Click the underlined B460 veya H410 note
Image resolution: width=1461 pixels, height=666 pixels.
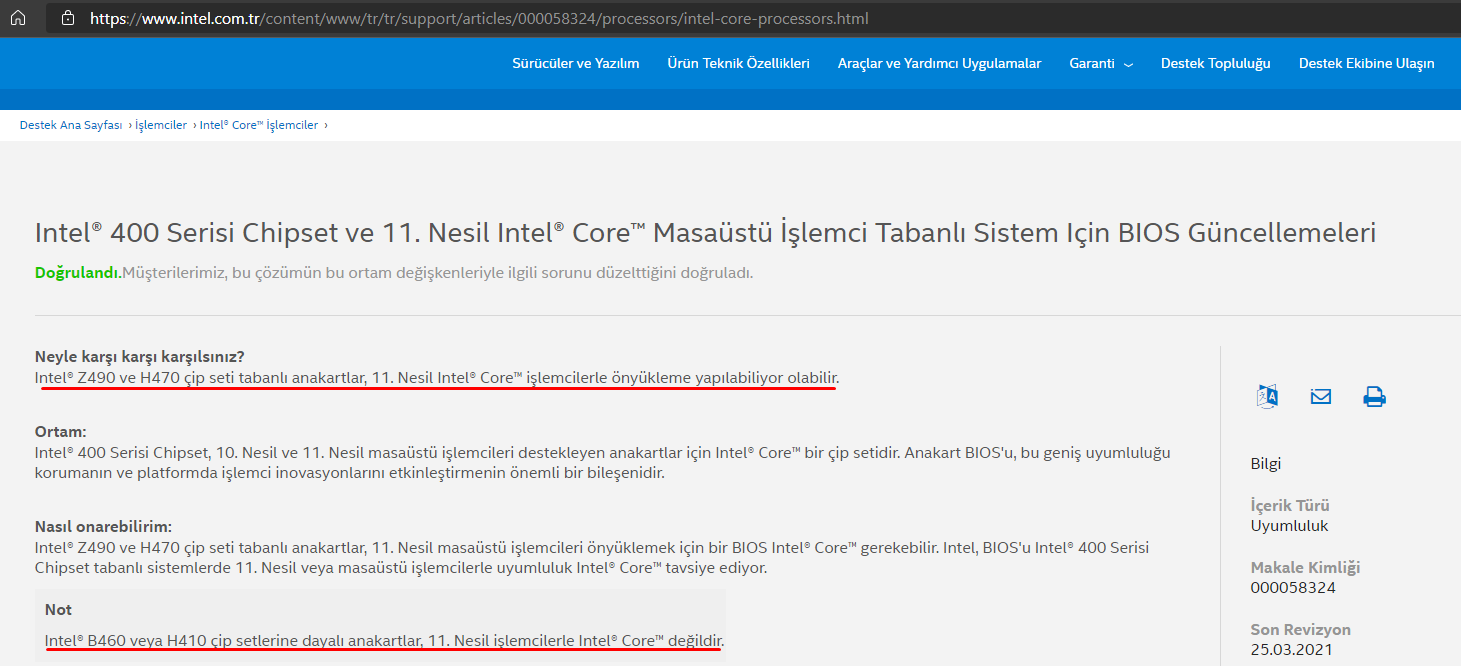pos(384,639)
